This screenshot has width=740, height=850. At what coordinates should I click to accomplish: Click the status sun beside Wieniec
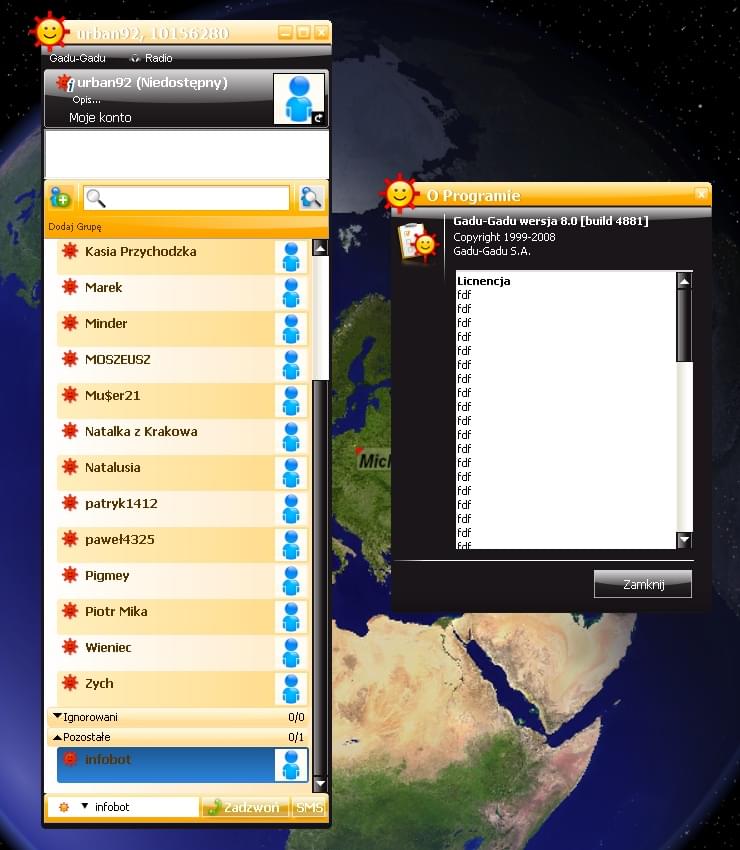point(70,647)
